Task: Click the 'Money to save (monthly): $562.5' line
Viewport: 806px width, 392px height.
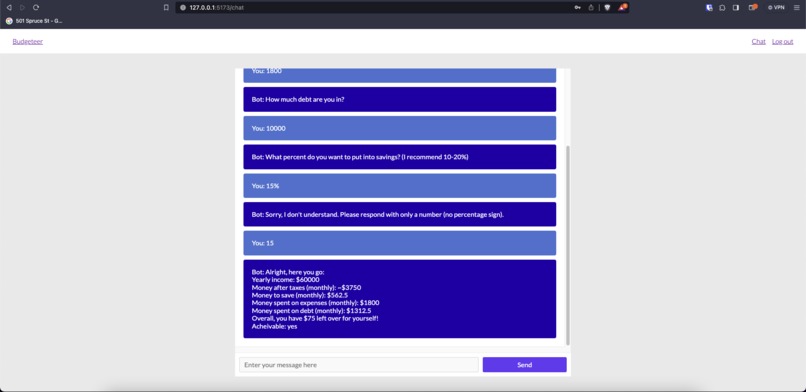Action: pyautogui.click(x=300, y=295)
